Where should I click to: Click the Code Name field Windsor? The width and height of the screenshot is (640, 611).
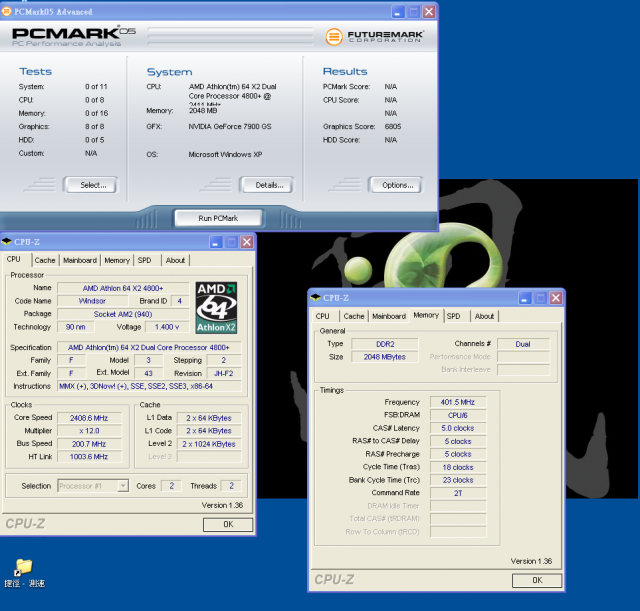(x=92, y=301)
